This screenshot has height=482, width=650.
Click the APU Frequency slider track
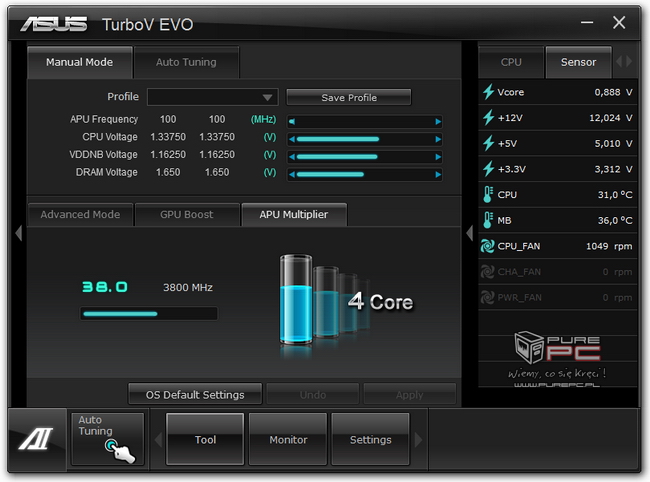[x=365, y=121]
